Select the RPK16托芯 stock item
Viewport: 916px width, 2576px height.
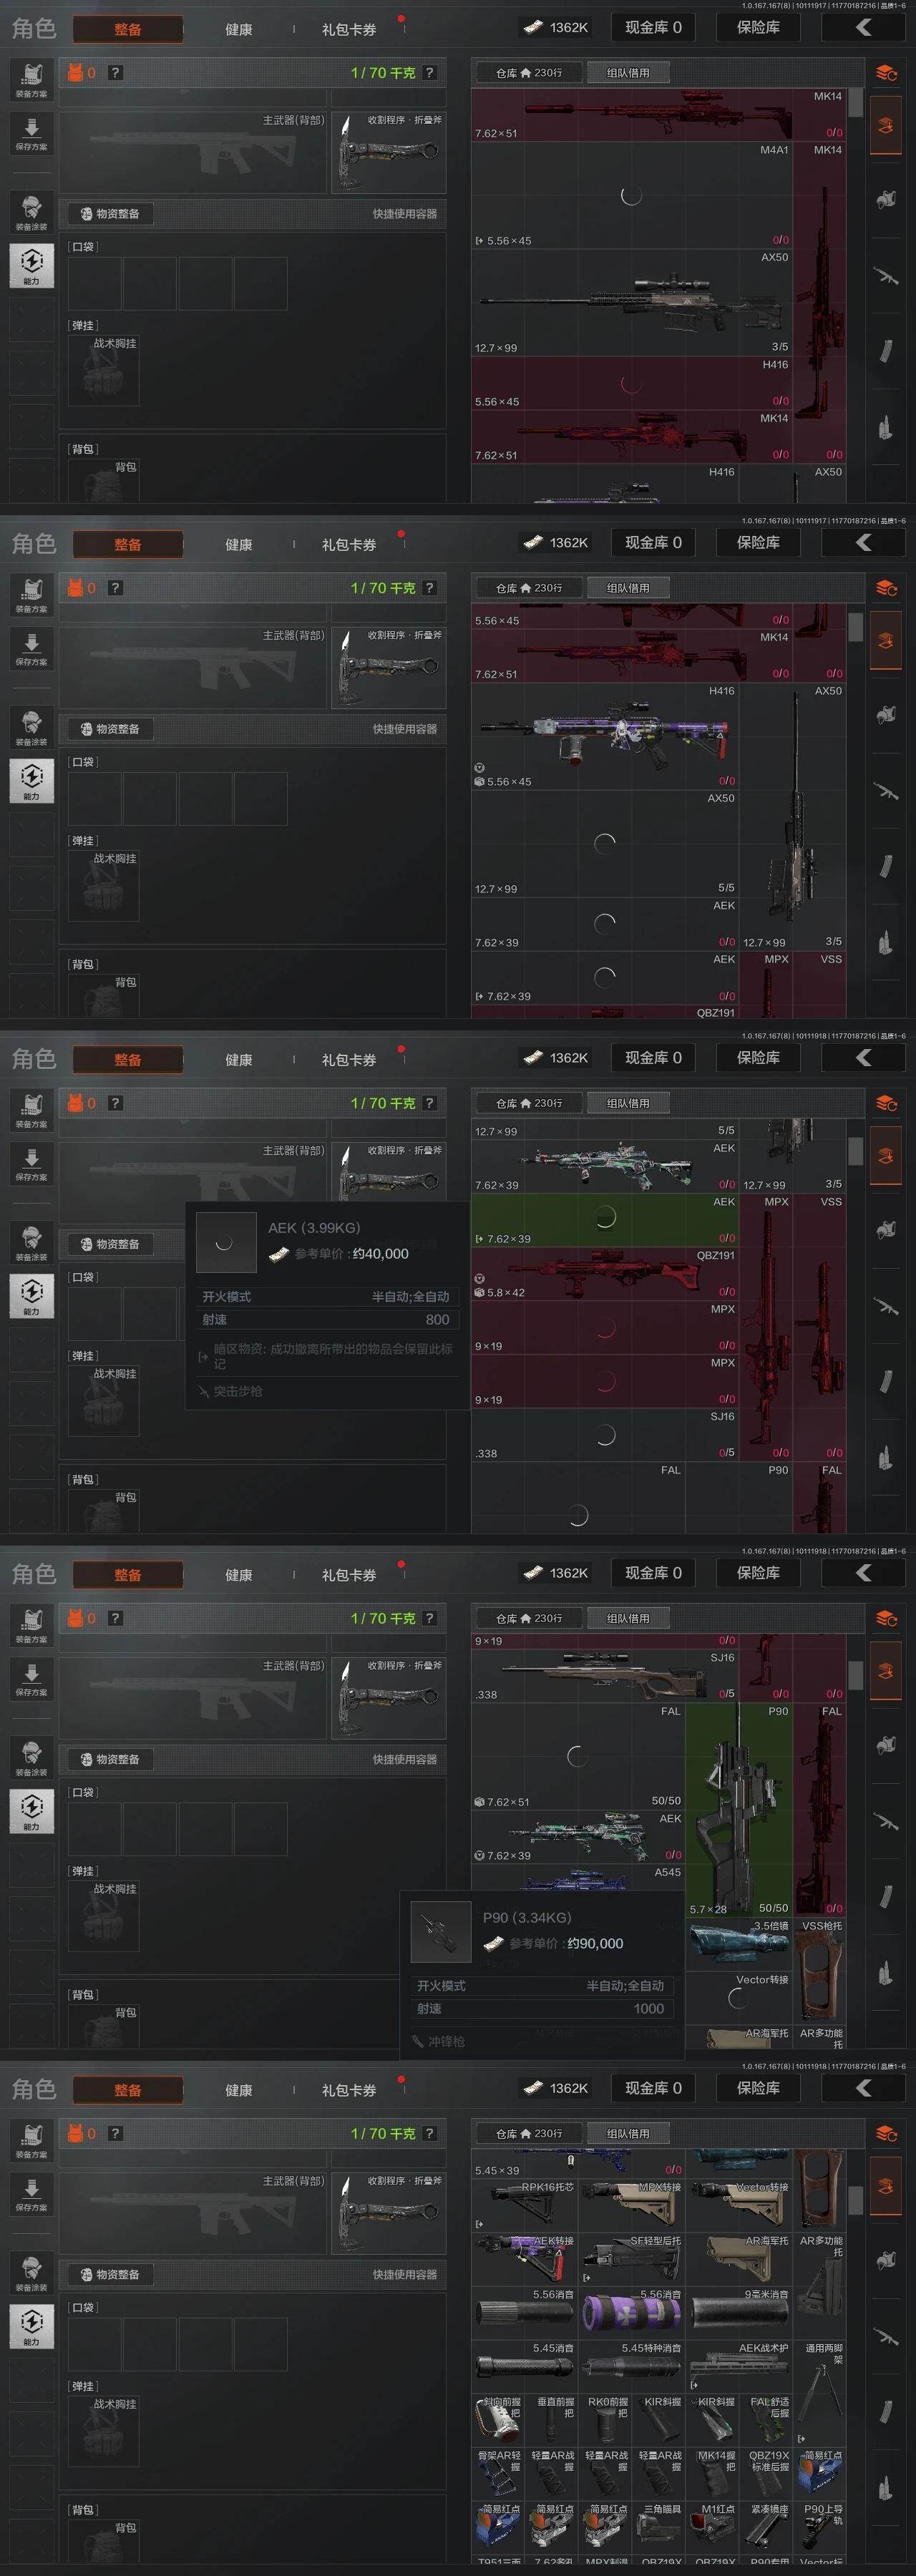525,2204
